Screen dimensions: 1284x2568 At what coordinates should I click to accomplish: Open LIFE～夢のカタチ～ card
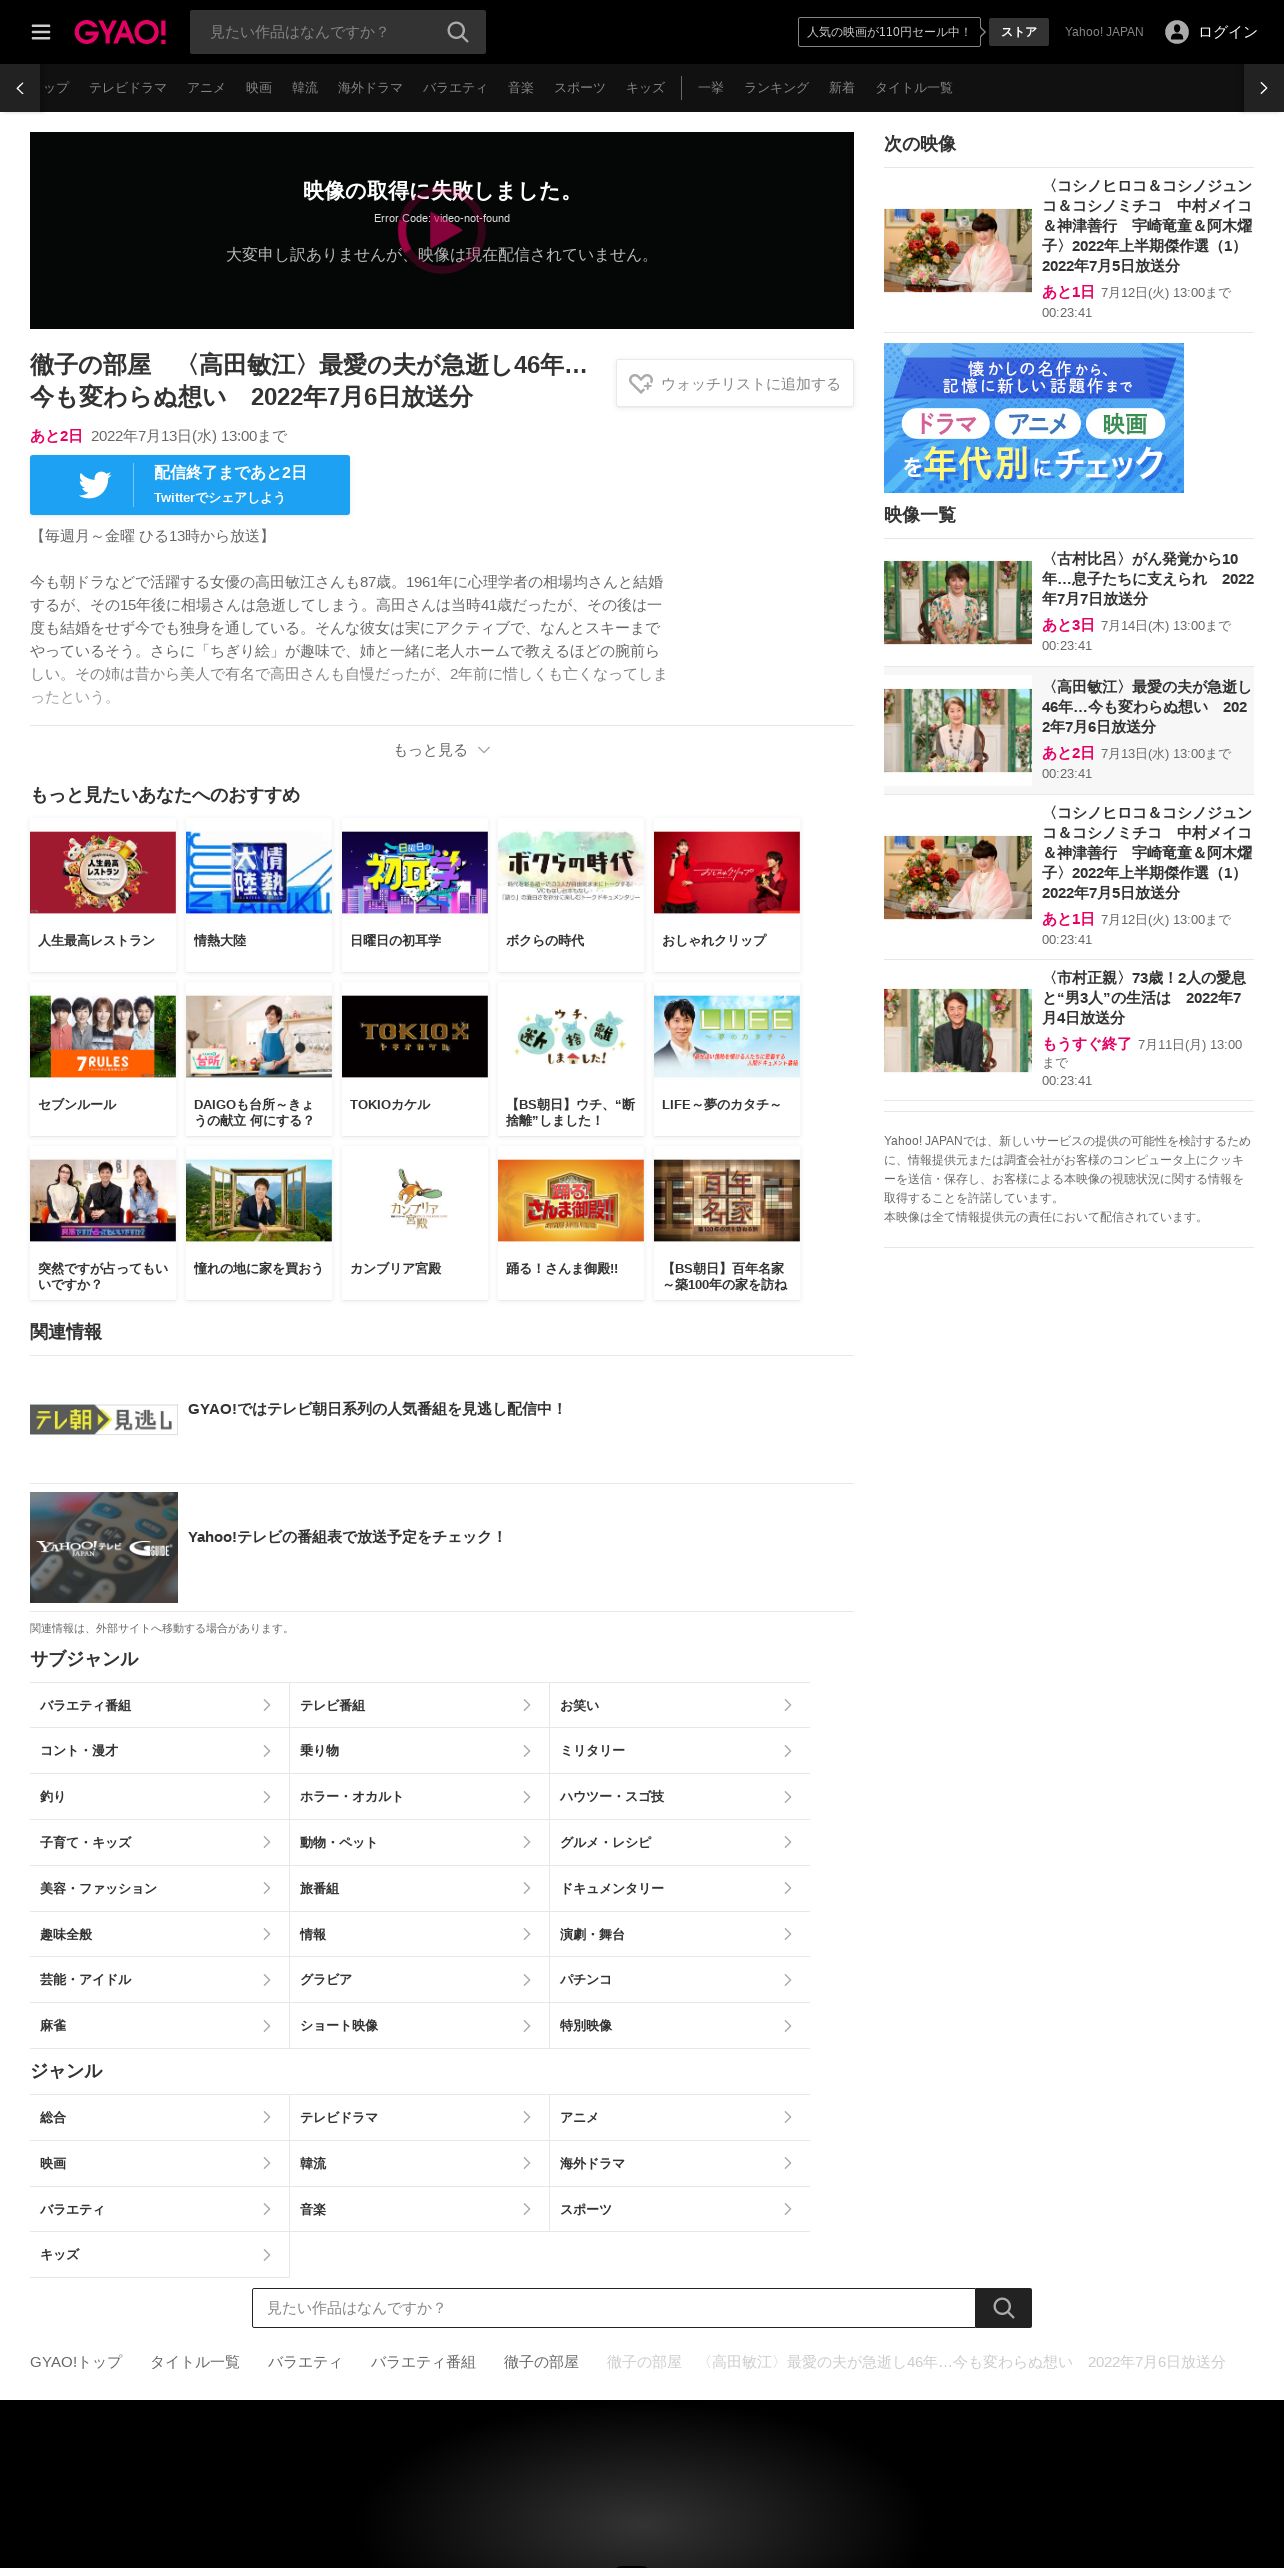pyautogui.click(x=727, y=1059)
